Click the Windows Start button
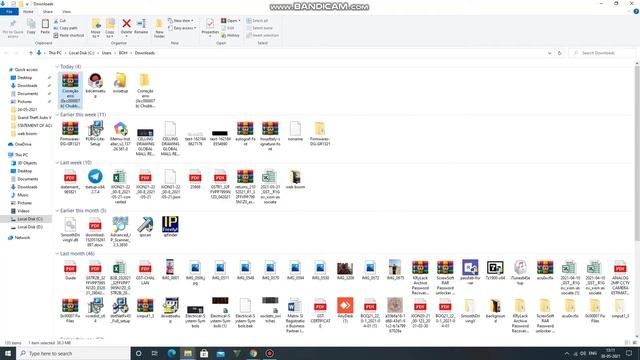The image size is (640, 360). click(x=8, y=353)
